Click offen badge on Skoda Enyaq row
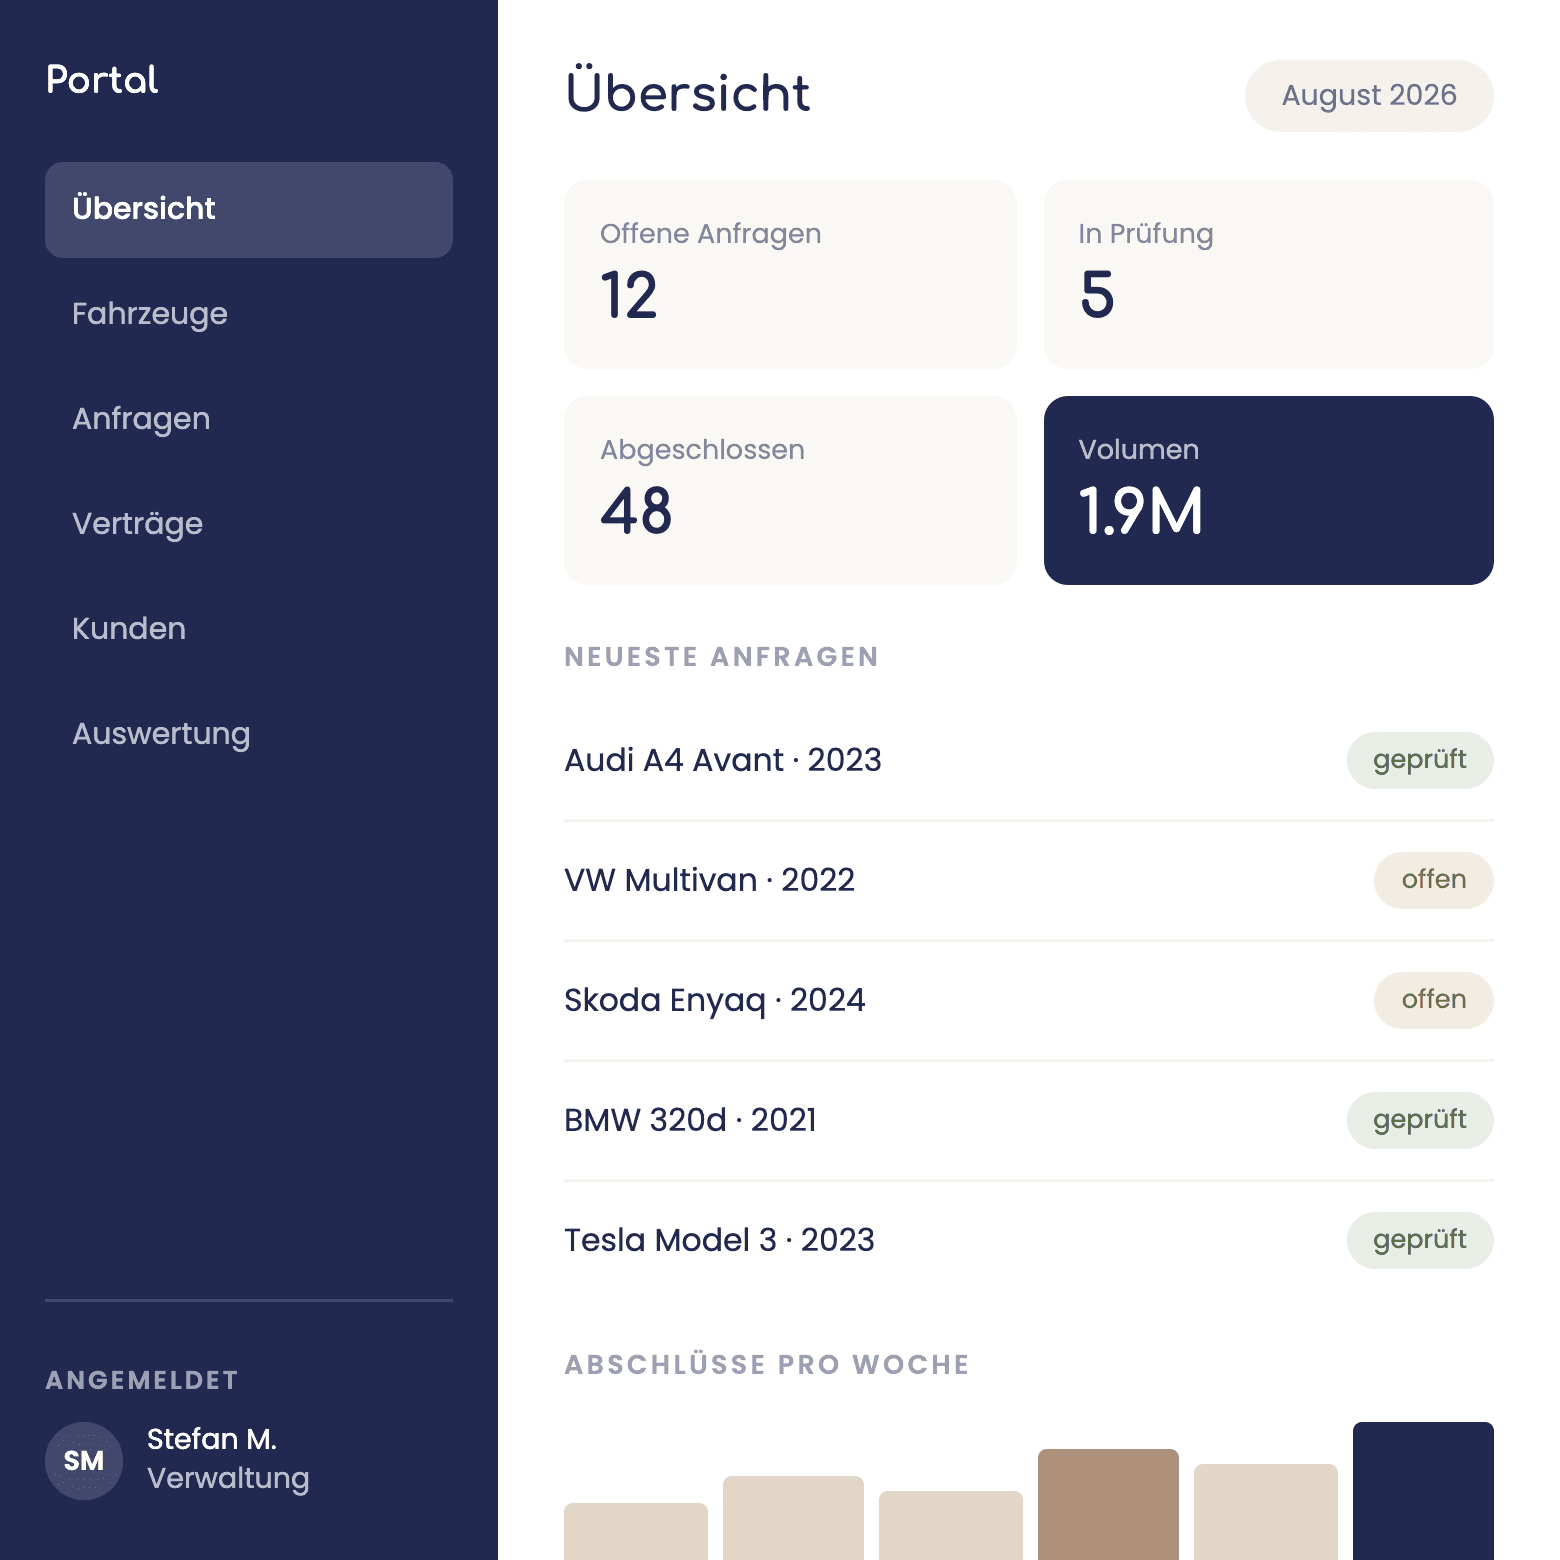The width and height of the screenshot is (1560, 1560). tap(1434, 1000)
